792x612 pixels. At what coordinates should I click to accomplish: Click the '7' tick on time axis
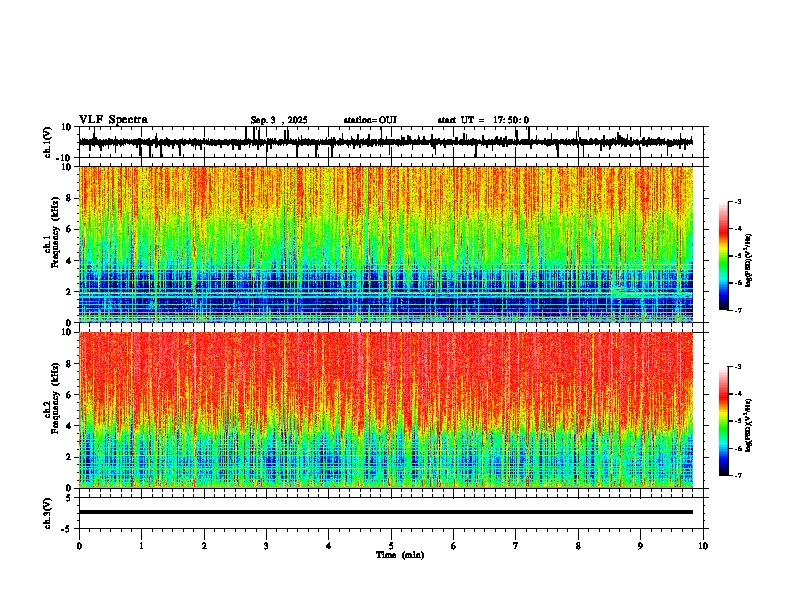tap(516, 546)
